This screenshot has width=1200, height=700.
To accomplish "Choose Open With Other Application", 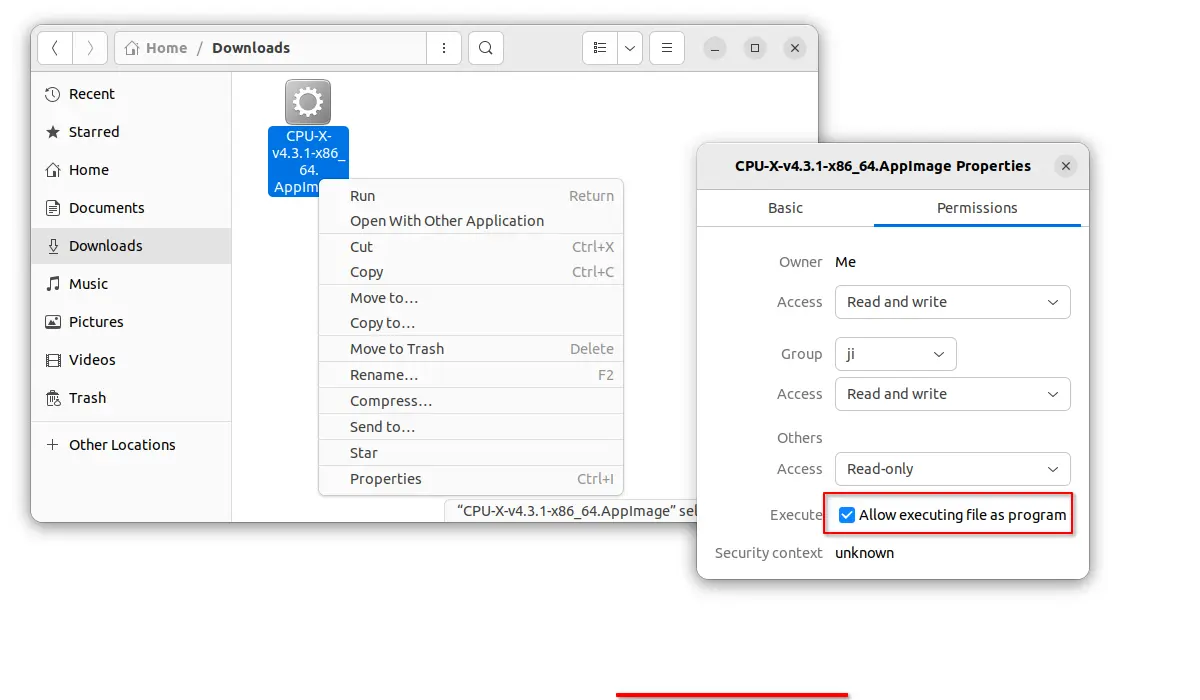I will coord(471,221).
